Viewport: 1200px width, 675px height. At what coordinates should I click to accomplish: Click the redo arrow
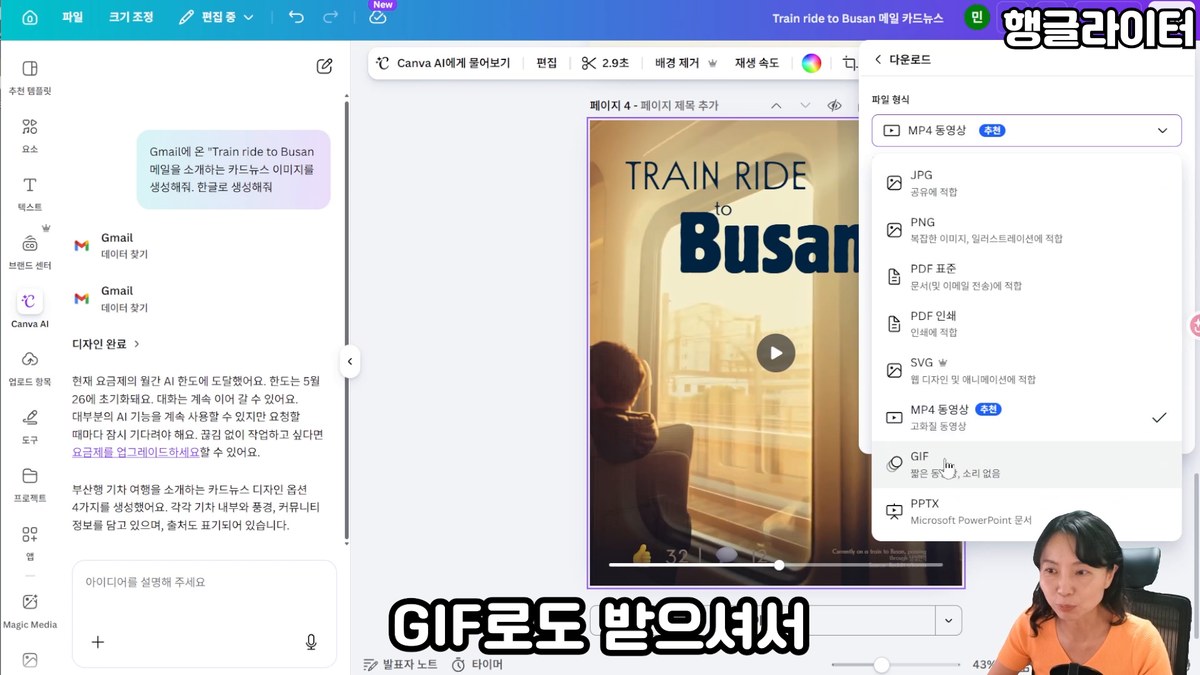pyautogui.click(x=331, y=17)
